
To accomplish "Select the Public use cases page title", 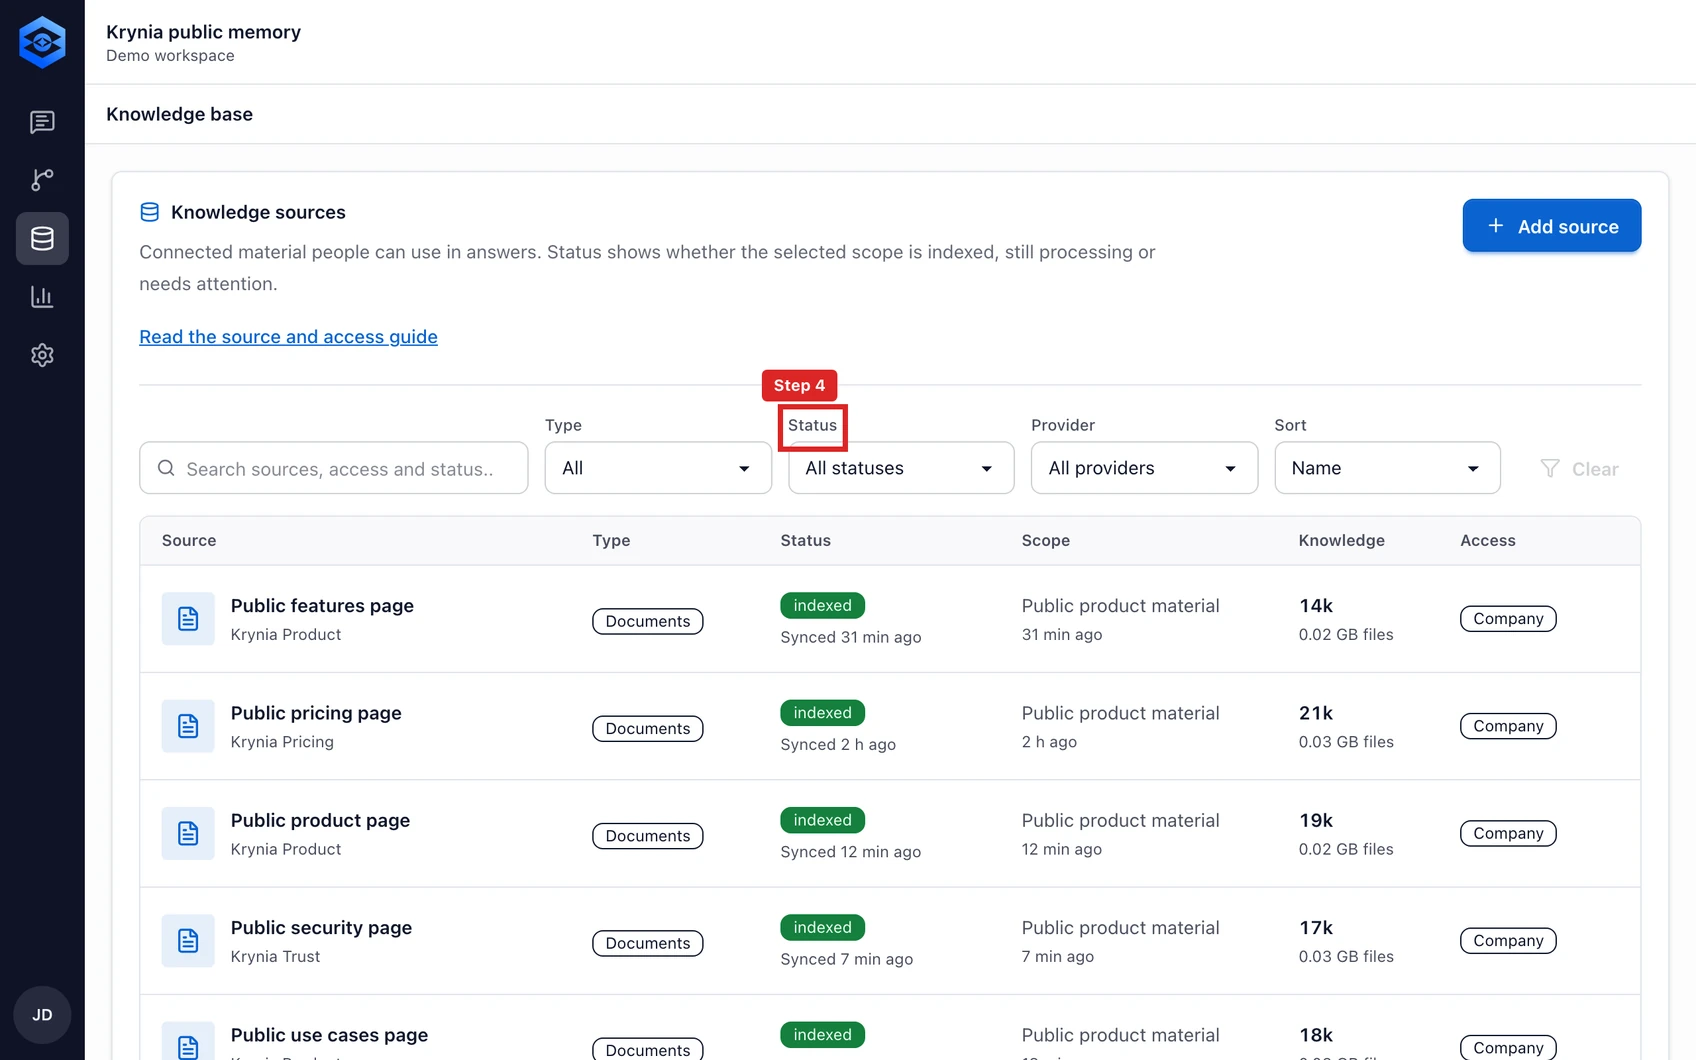I will [x=329, y=1035].
